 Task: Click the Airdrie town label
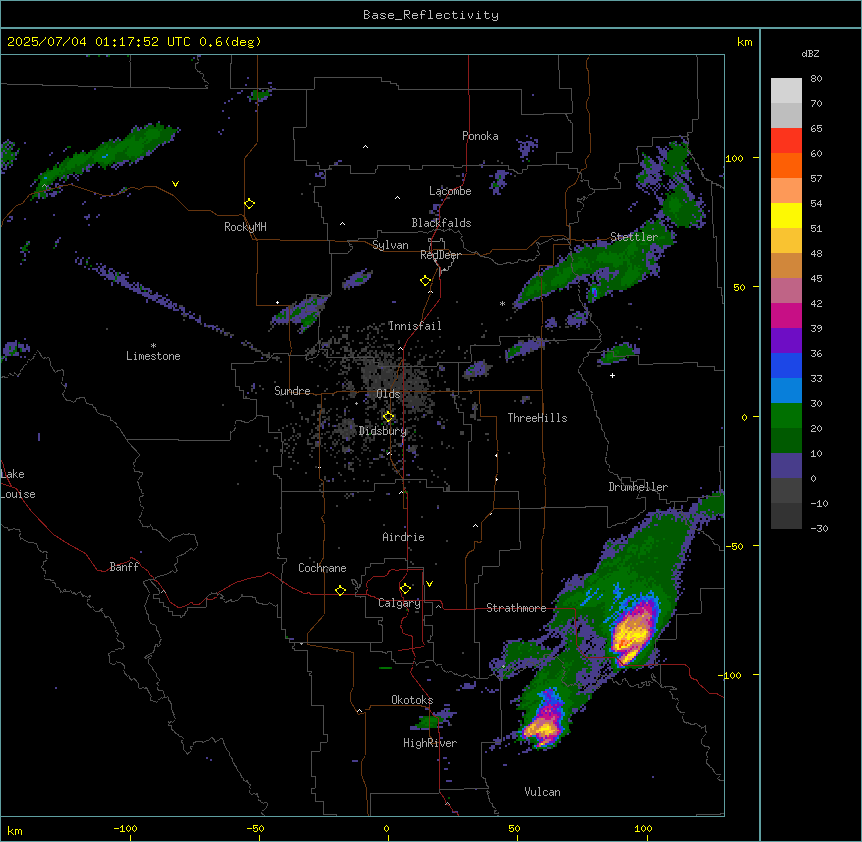[404, 537]
